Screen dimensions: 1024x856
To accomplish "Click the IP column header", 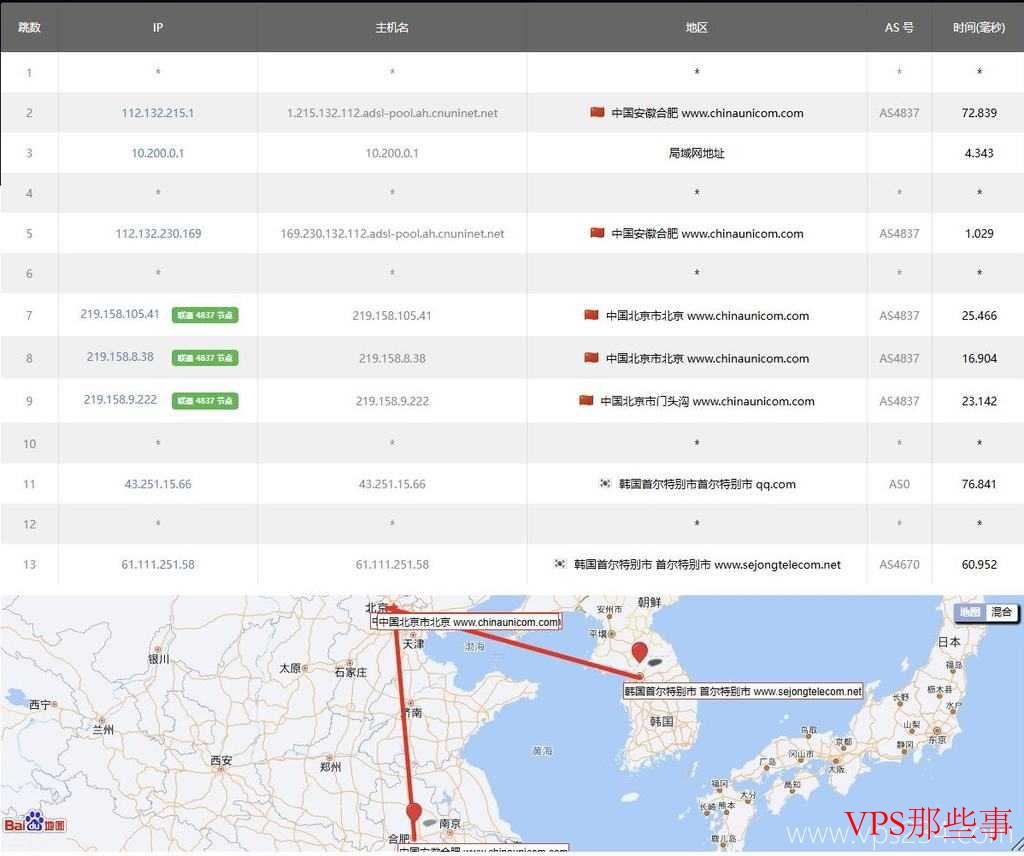I will click(157, 27).
